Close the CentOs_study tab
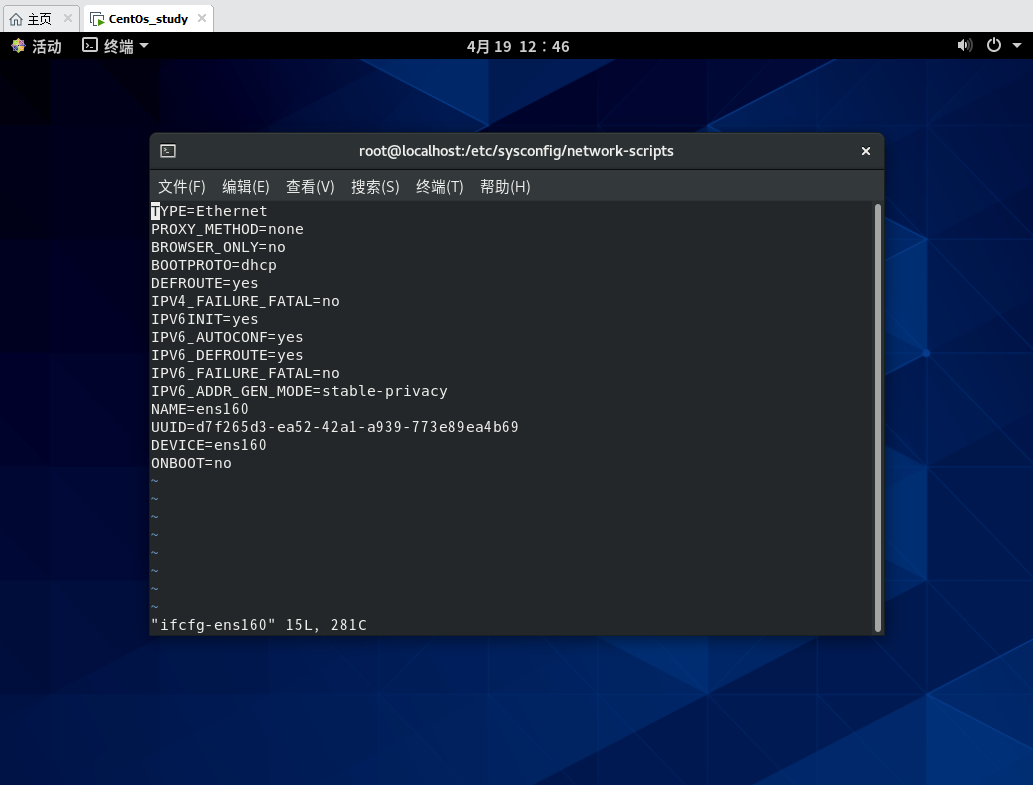The width and height of the screenshot is (1033, 785). click(x=201, y=18)
